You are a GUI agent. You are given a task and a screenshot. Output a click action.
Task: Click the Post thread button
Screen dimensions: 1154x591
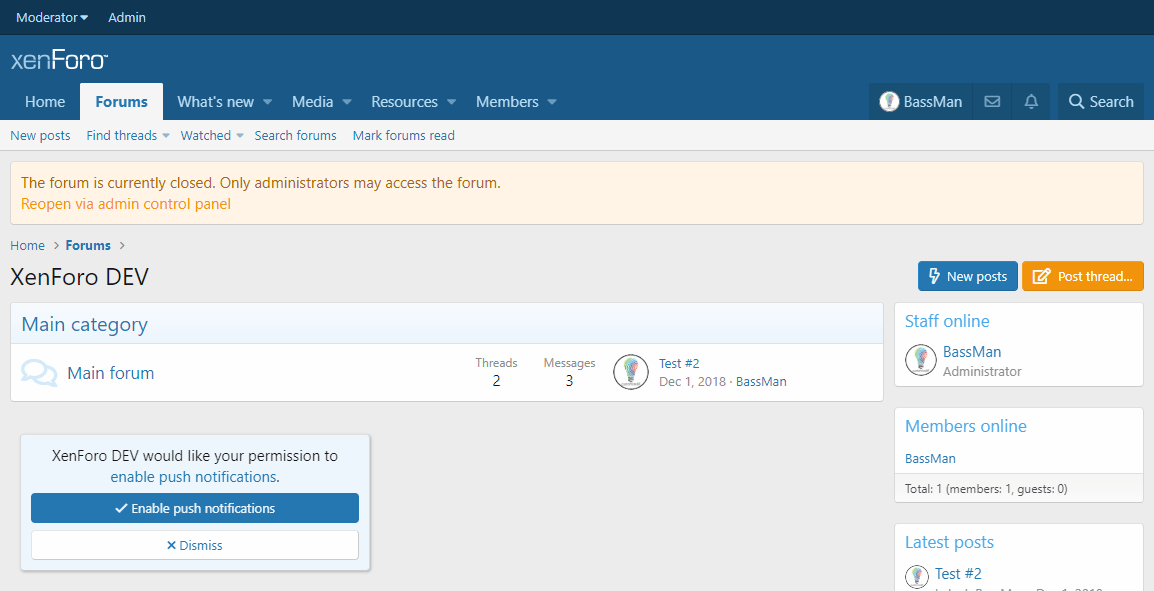(1082, 276)
